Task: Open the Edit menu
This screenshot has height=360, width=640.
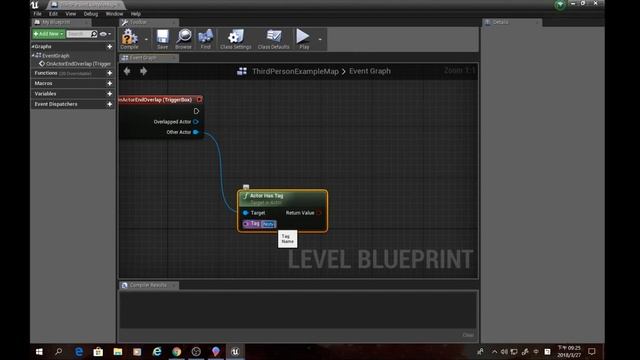Action: point(53,14)
